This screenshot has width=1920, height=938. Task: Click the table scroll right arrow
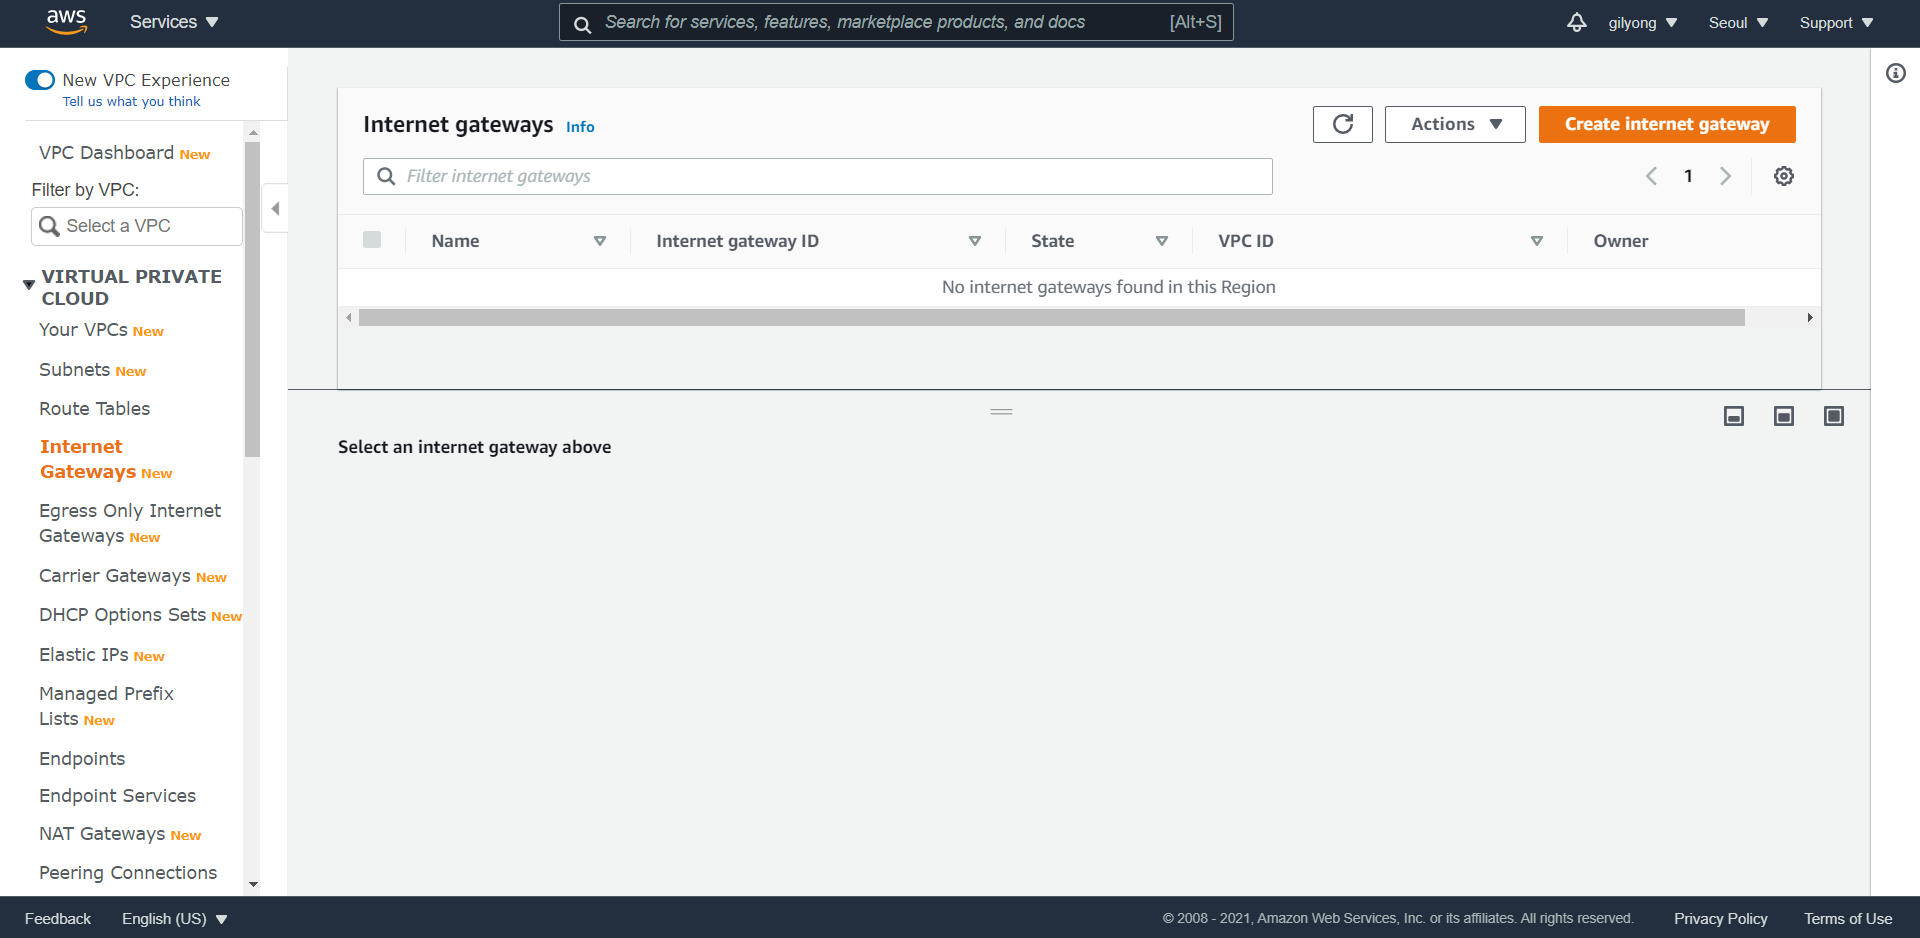coord(1810,318)
